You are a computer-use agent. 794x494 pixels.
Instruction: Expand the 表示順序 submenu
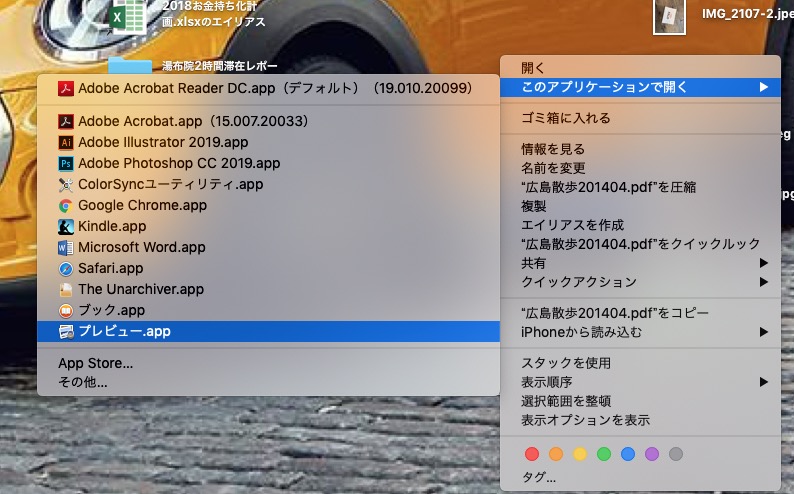pos(640,382)
